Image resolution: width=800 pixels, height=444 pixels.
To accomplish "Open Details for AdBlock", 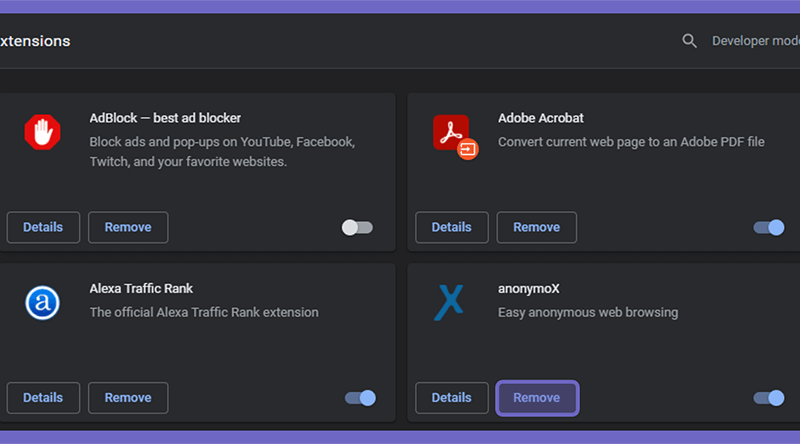I will pyautogui.click(x=43, y=227).
